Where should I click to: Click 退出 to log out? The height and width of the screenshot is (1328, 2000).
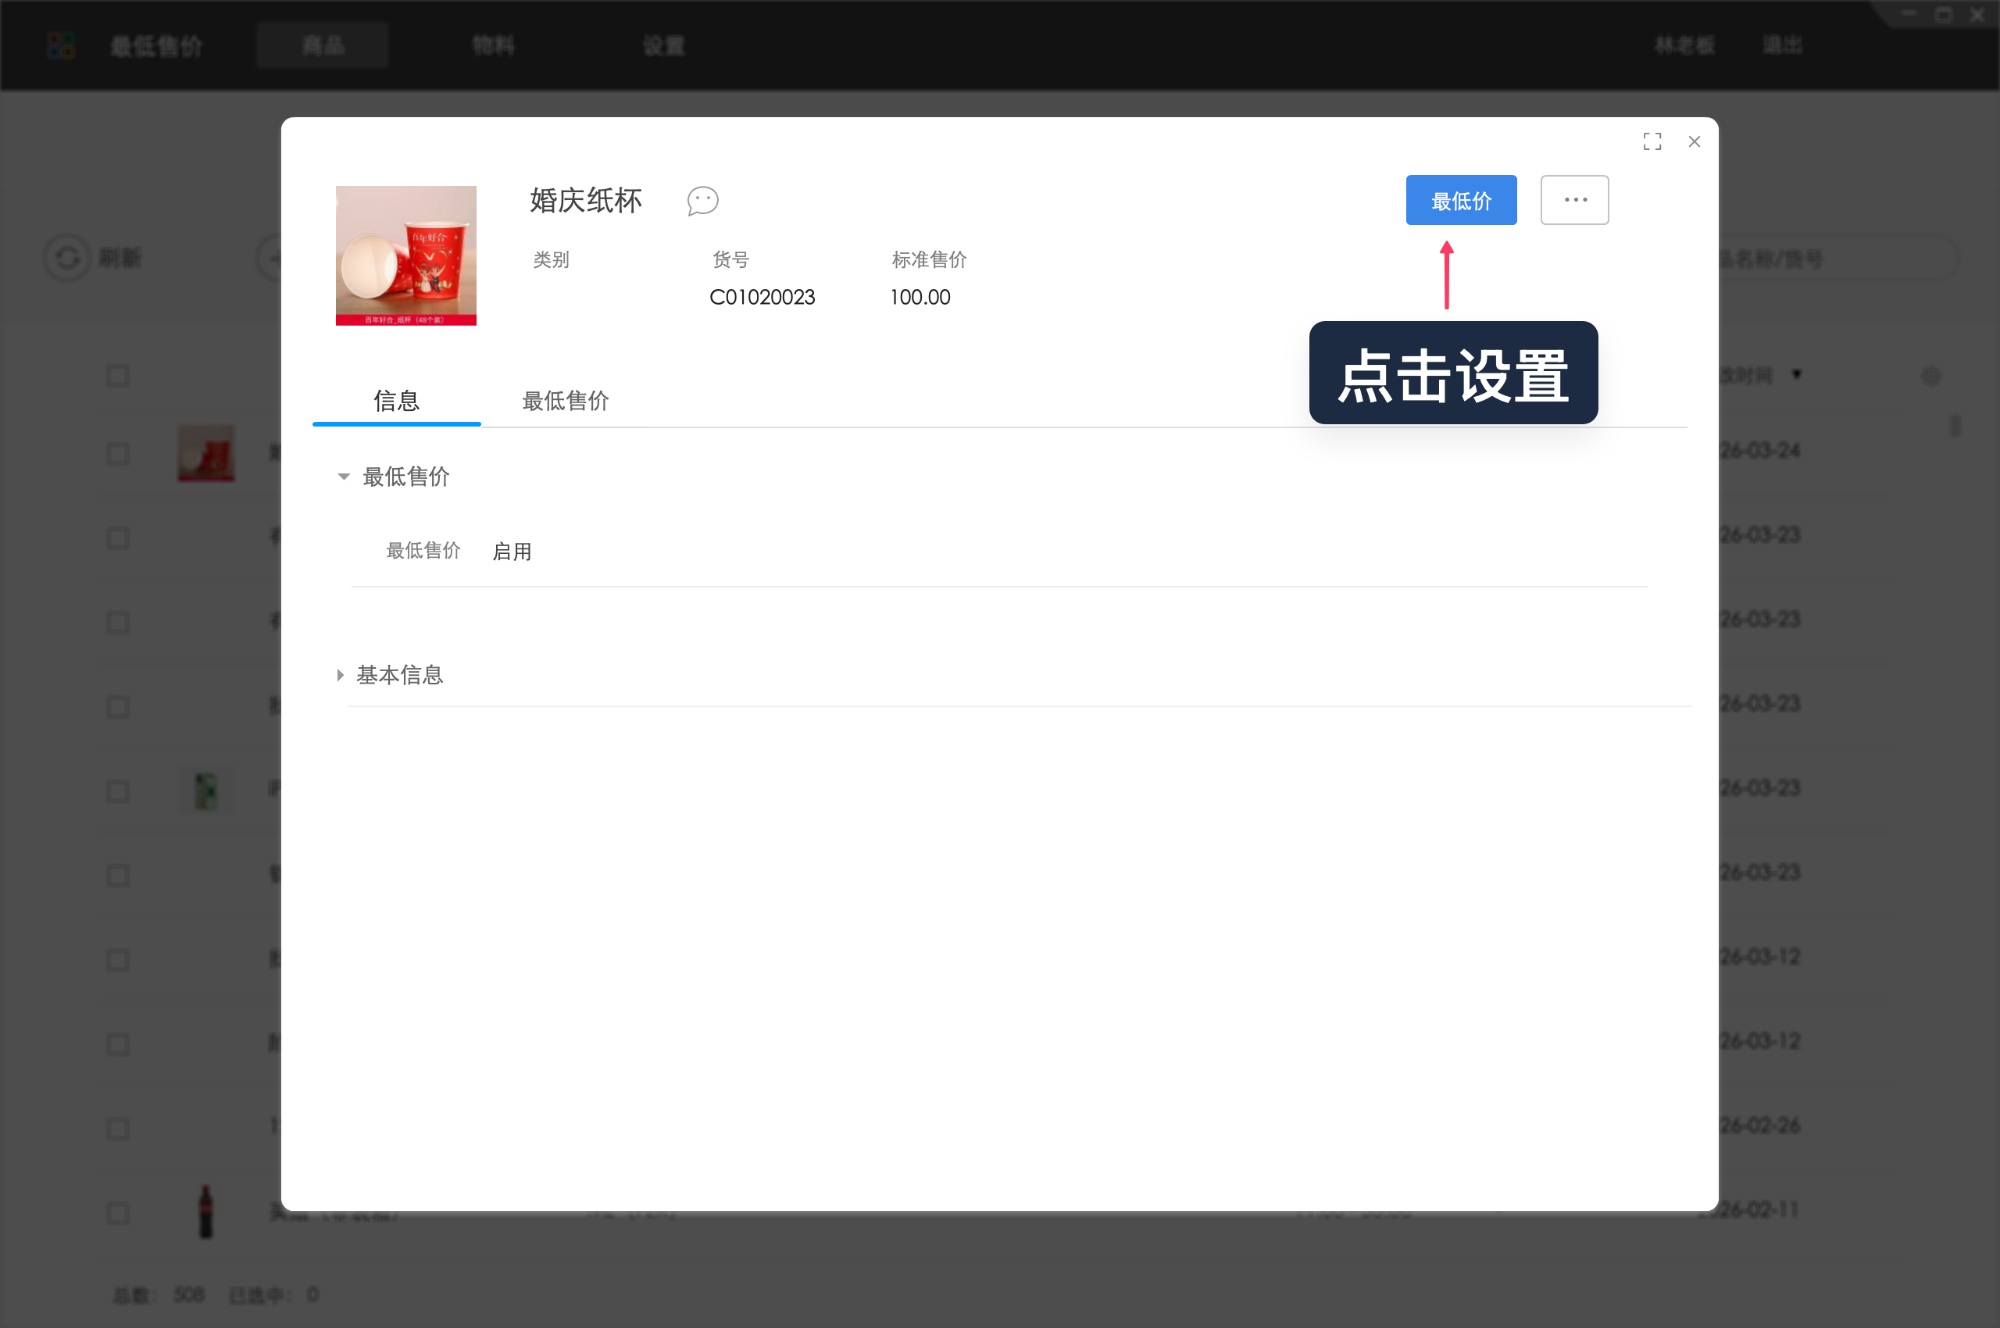click(1782, 45)
